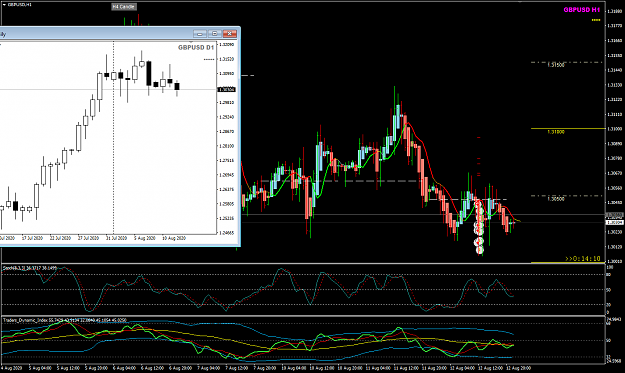Click the GBPUSD D1 label
The width and height of the screenshot is (625, 373).
point(196,47)
